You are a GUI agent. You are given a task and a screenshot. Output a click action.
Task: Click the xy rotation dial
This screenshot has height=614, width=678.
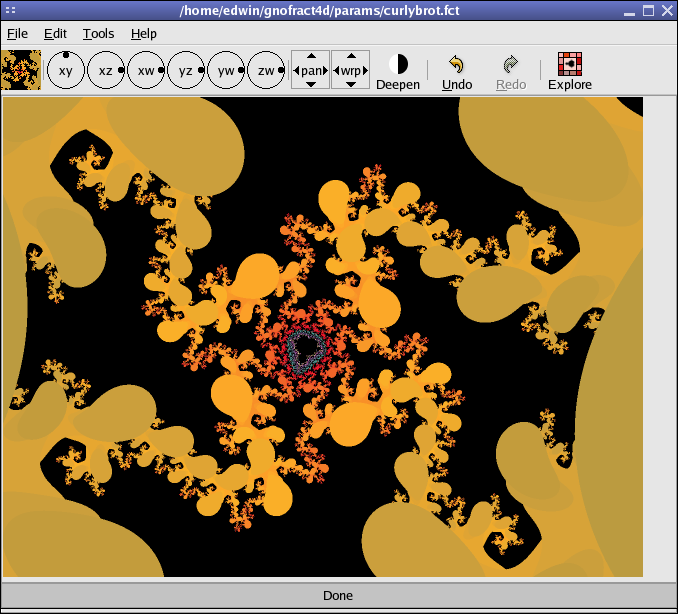click(x=66, y=71)
